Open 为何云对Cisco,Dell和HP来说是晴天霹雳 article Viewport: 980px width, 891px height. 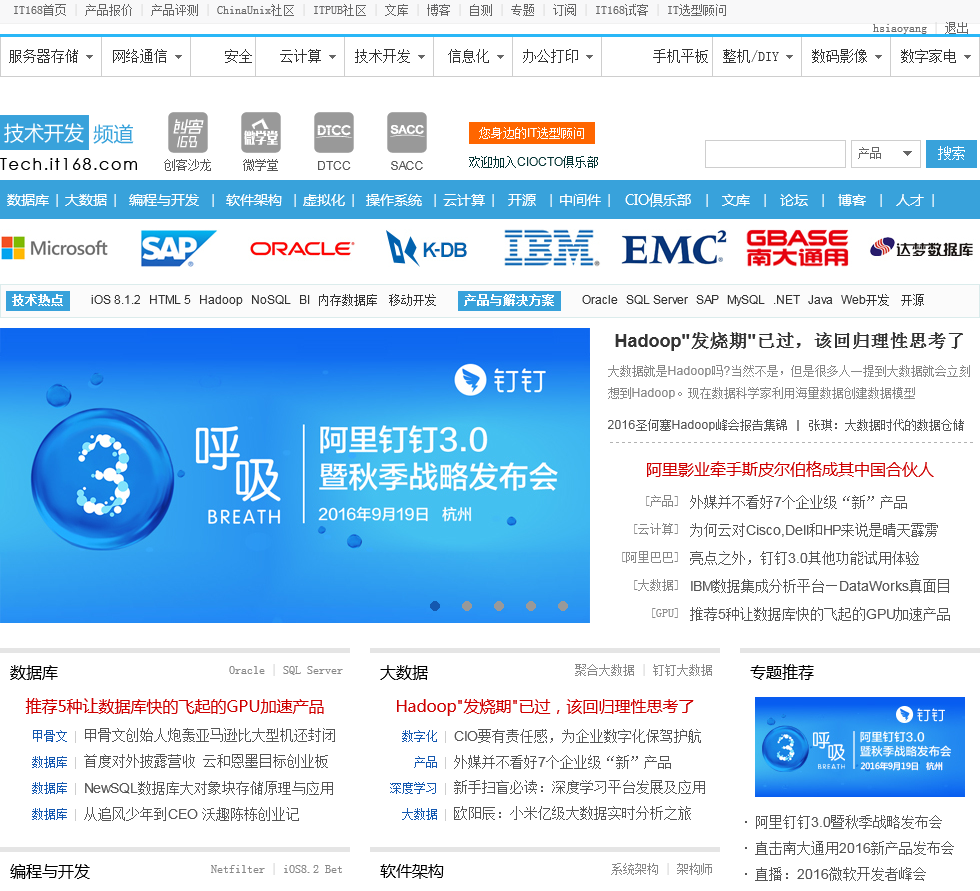813,530
